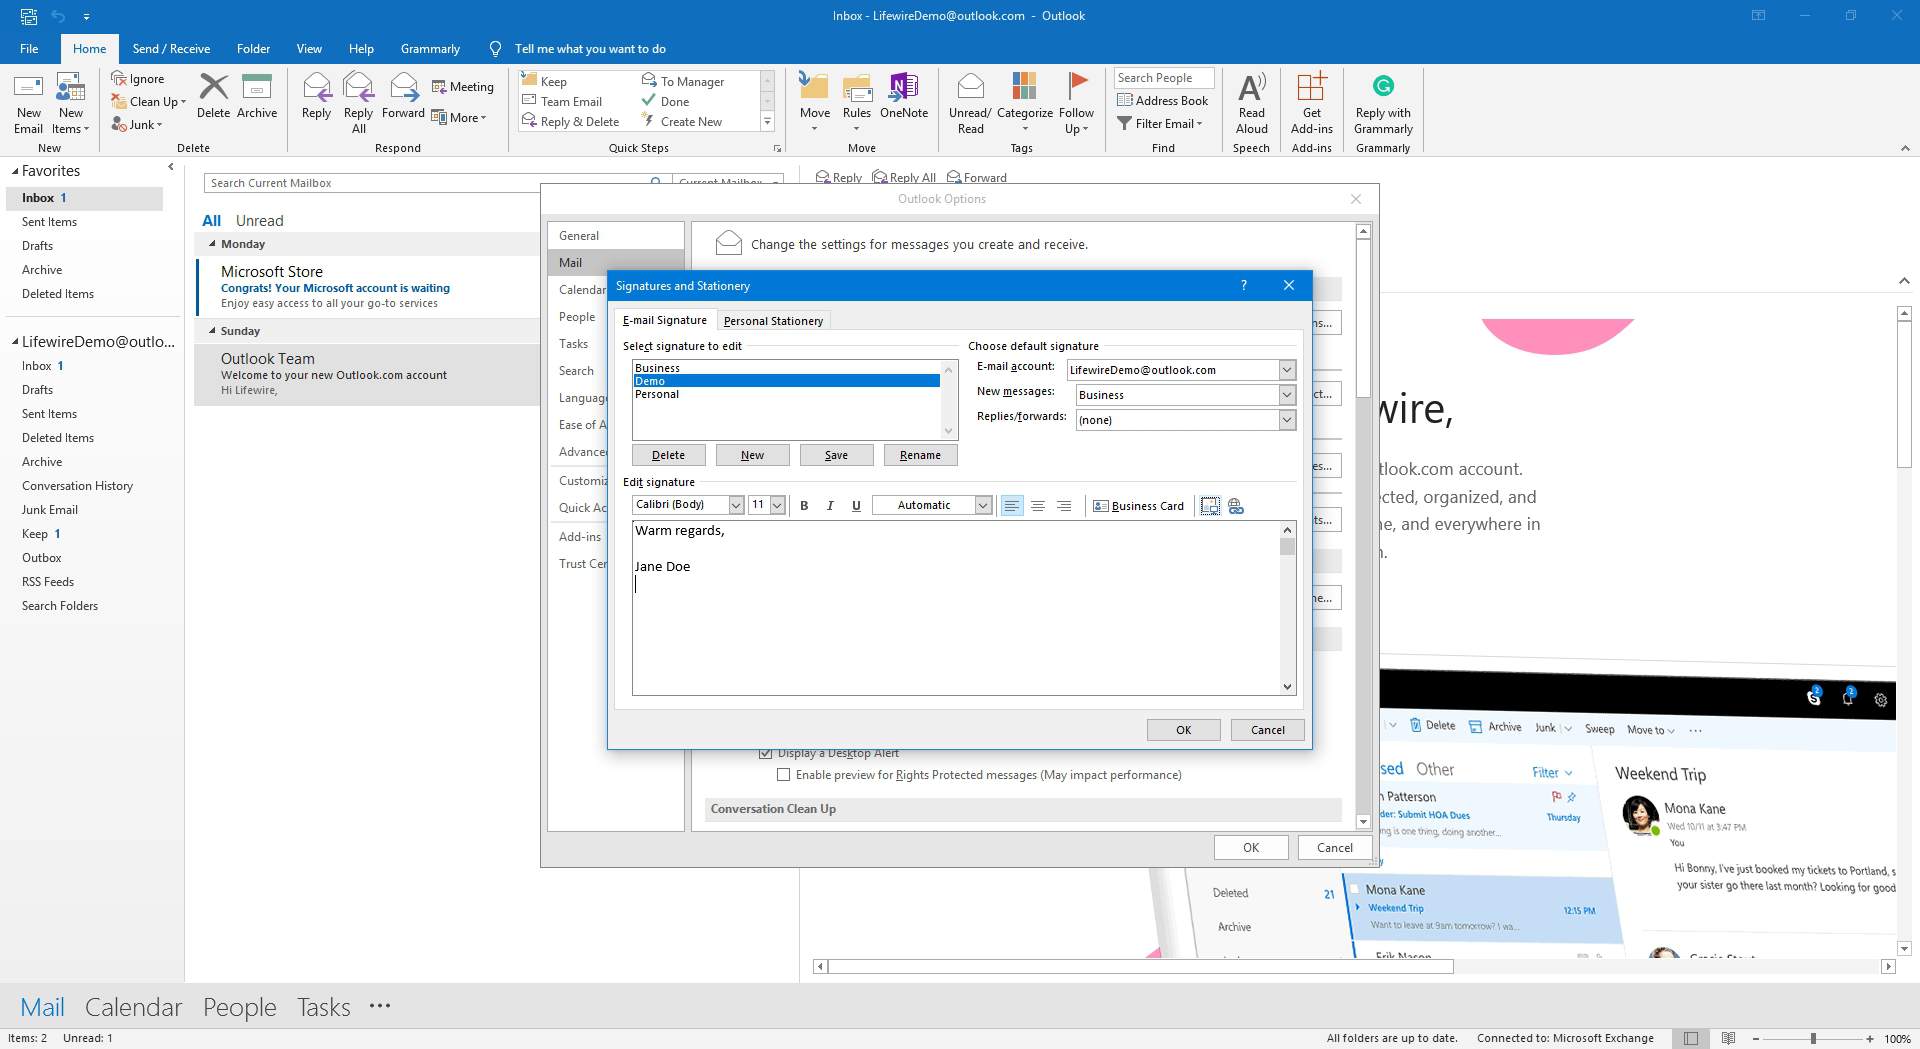
Task: Click Rename signature button
Action: pos(920,455)
